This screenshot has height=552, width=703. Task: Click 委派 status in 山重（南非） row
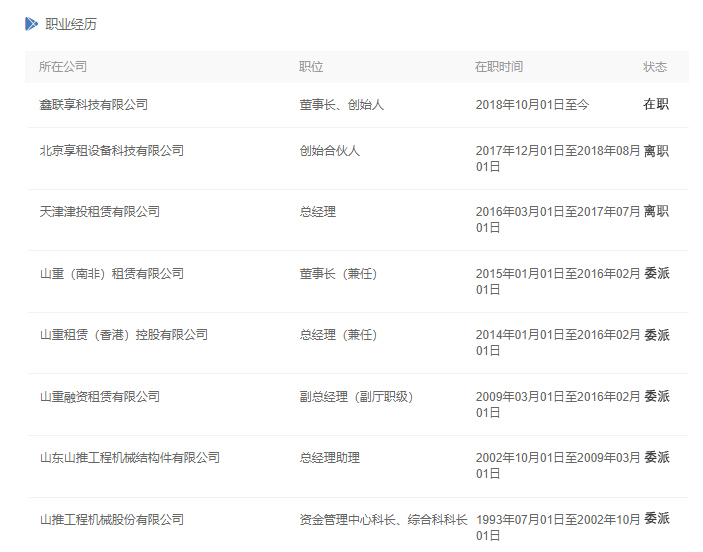click(657, 274)
